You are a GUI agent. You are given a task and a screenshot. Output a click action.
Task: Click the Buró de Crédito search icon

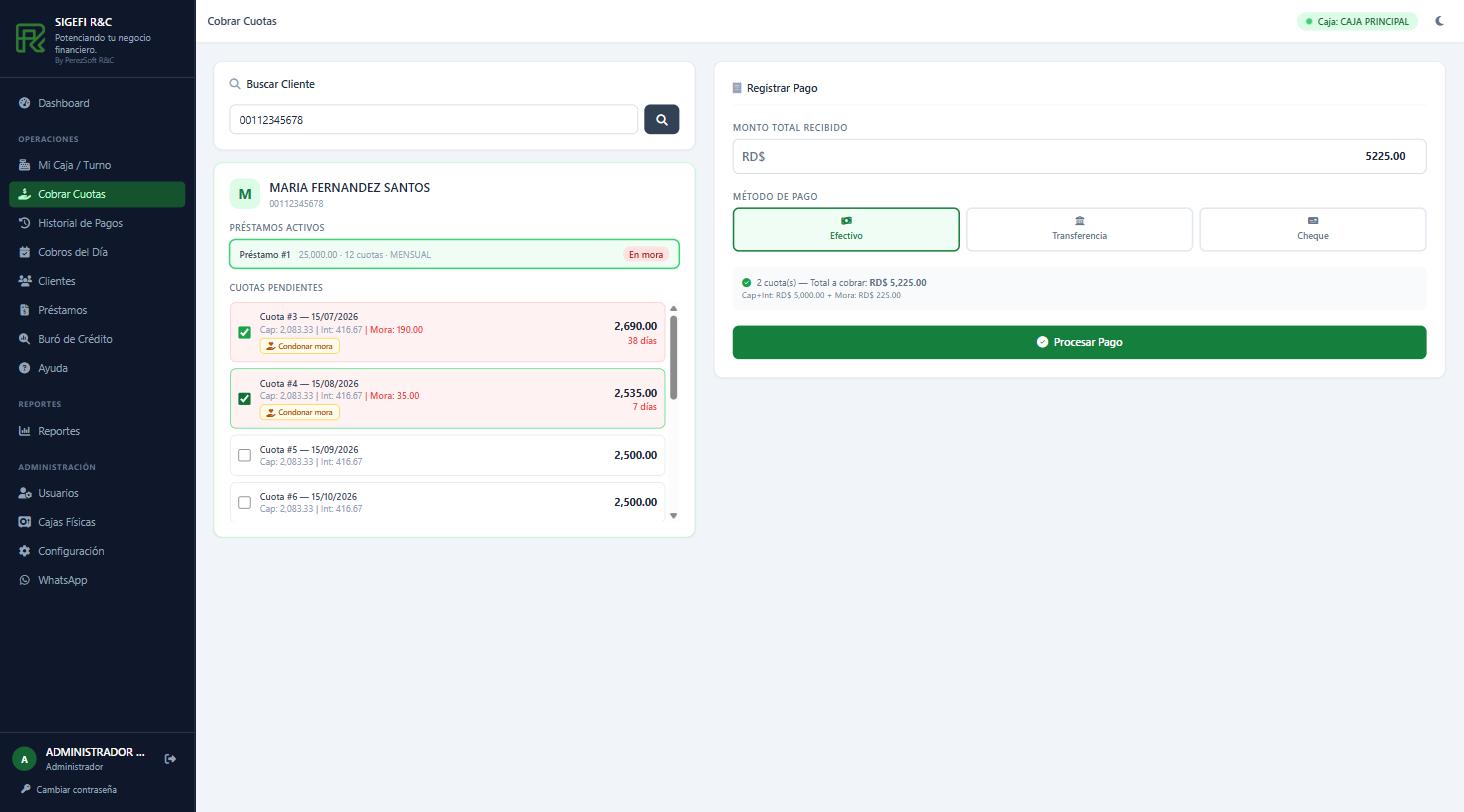25,339
